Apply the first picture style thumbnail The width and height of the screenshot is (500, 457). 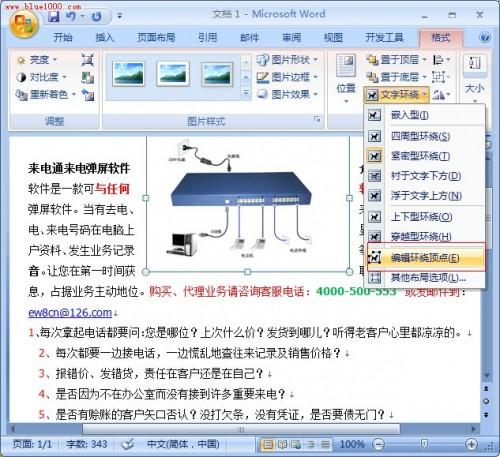point(129,74)
